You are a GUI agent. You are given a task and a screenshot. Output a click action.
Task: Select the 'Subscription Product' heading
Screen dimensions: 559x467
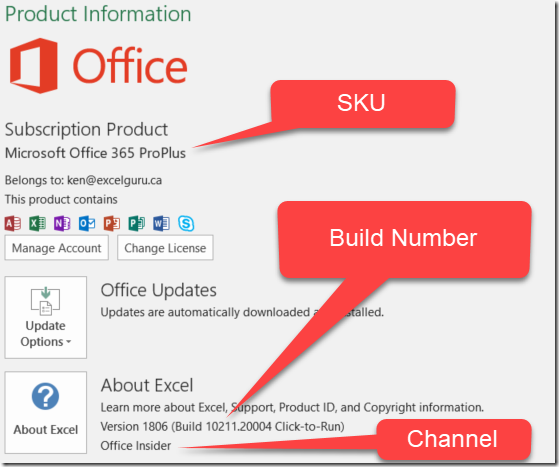point(86,129)
